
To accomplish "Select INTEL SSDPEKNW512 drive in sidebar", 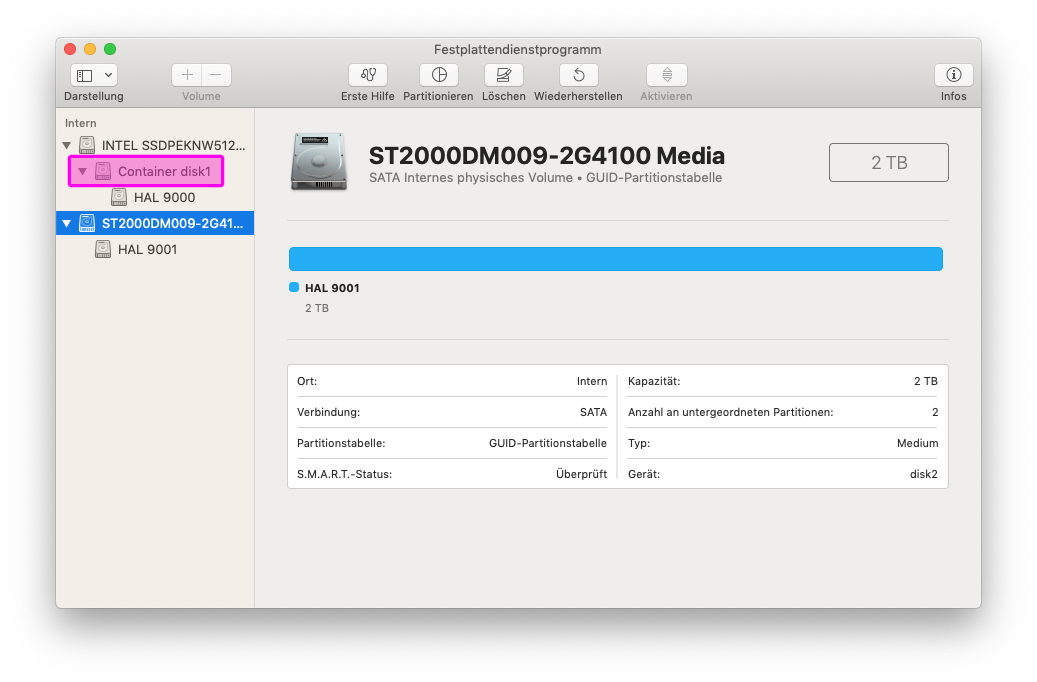I will click(155, 145).
